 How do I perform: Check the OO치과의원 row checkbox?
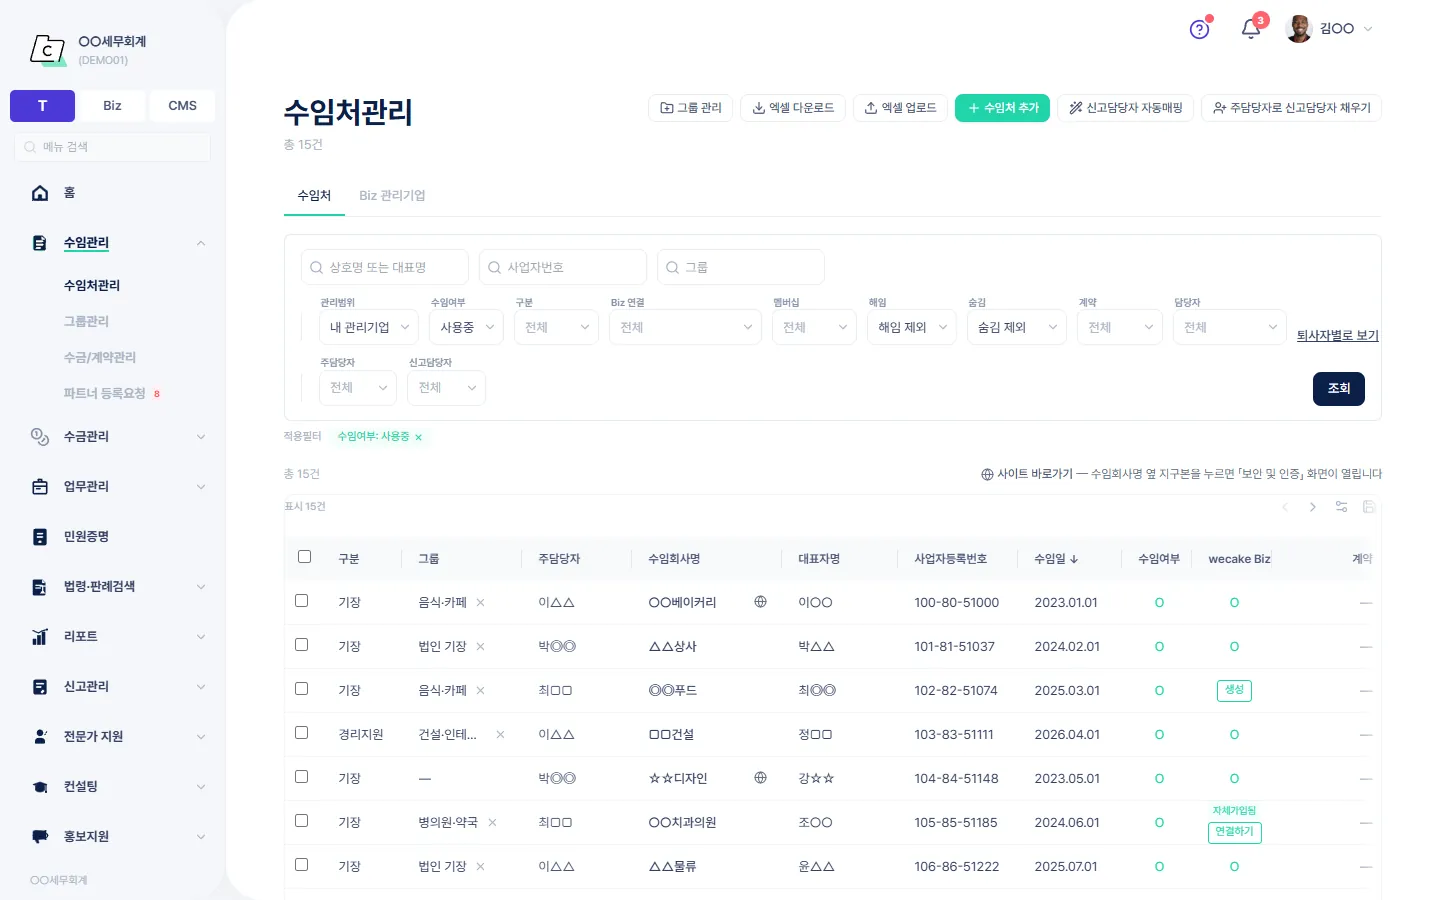tap(301, 821)
